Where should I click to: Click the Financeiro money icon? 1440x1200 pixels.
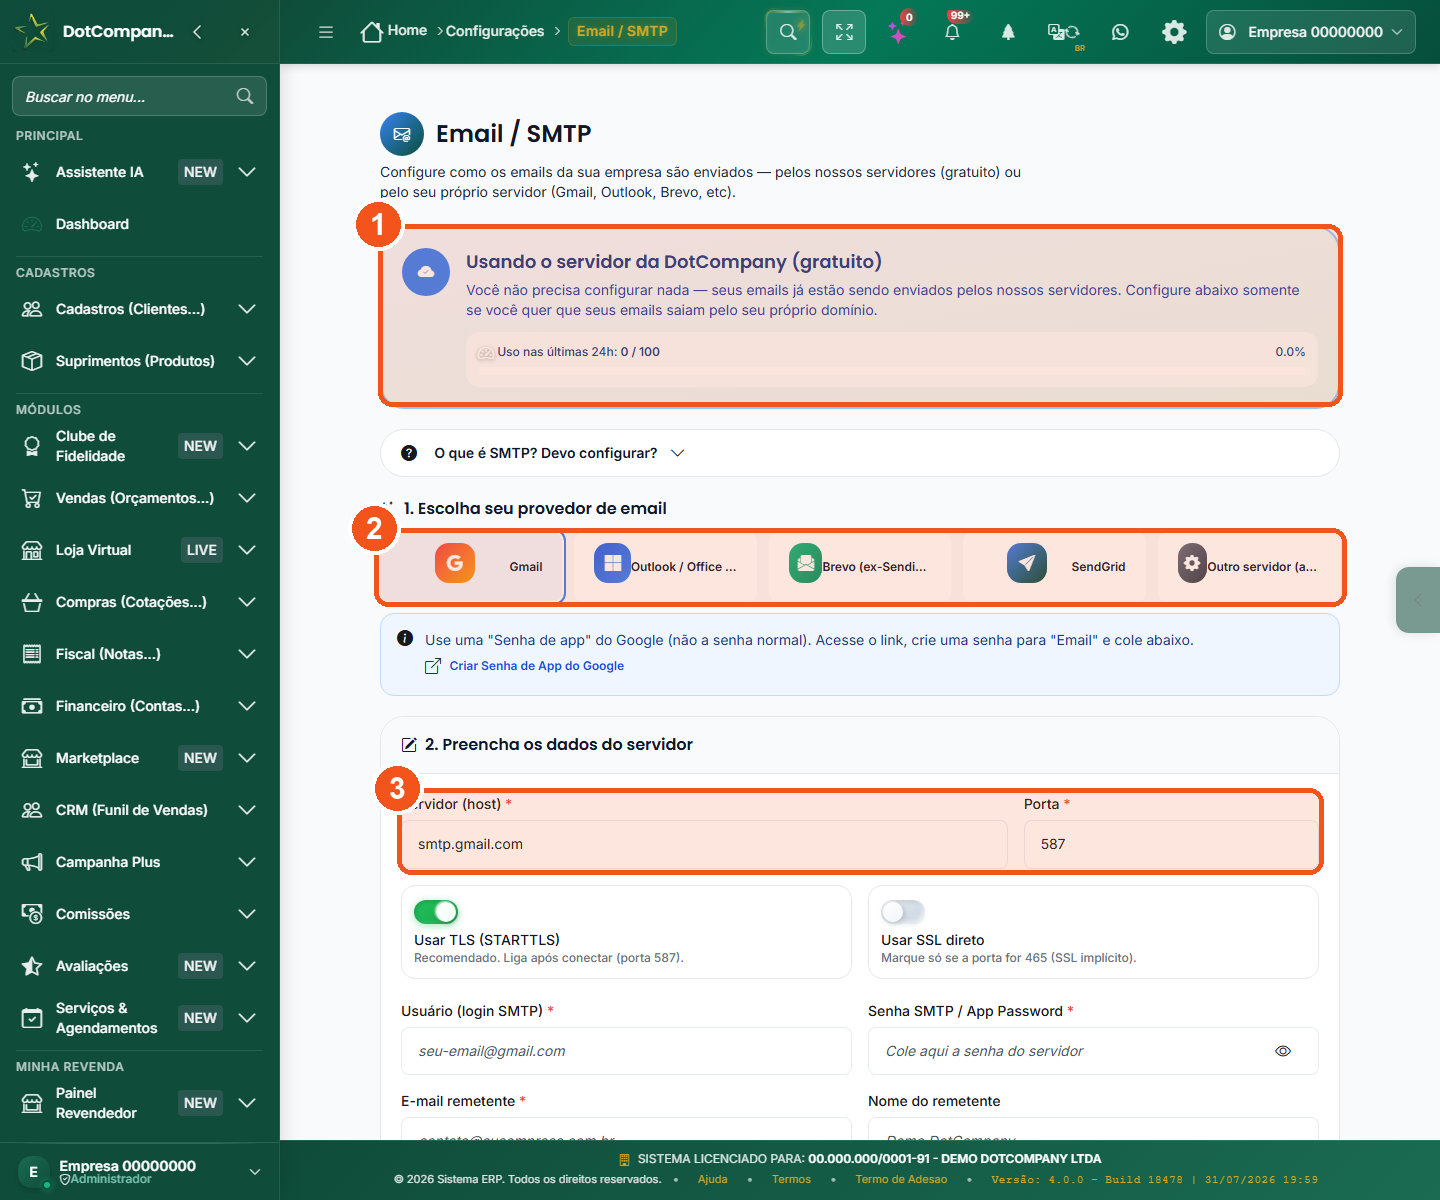point(32,706)
